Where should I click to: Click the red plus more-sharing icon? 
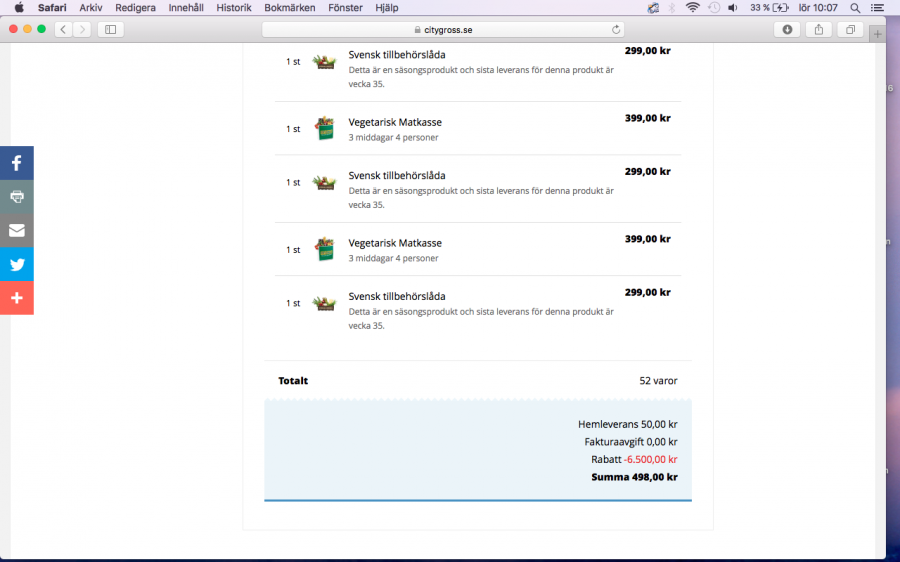click(x=17, y=298)
